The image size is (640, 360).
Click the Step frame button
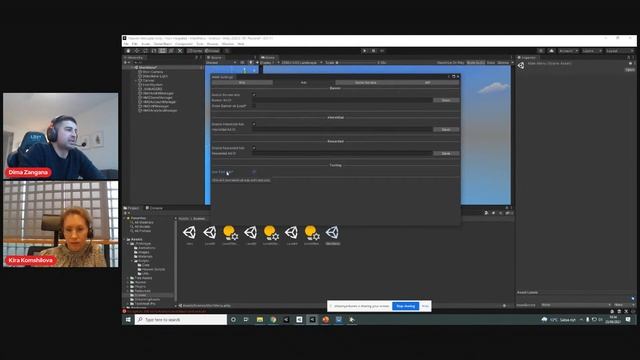(382, 51)
